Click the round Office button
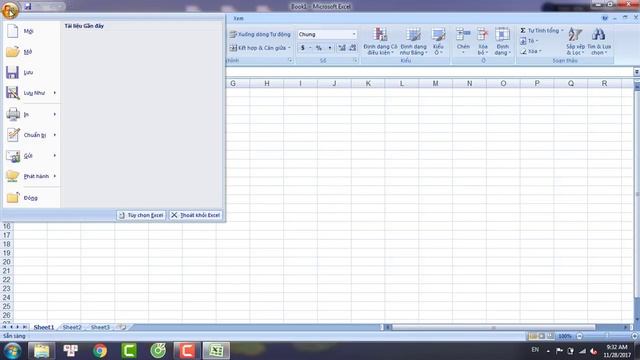Viewport: 640px width, 360px height. pyautogui.click(x=9, y=10)
